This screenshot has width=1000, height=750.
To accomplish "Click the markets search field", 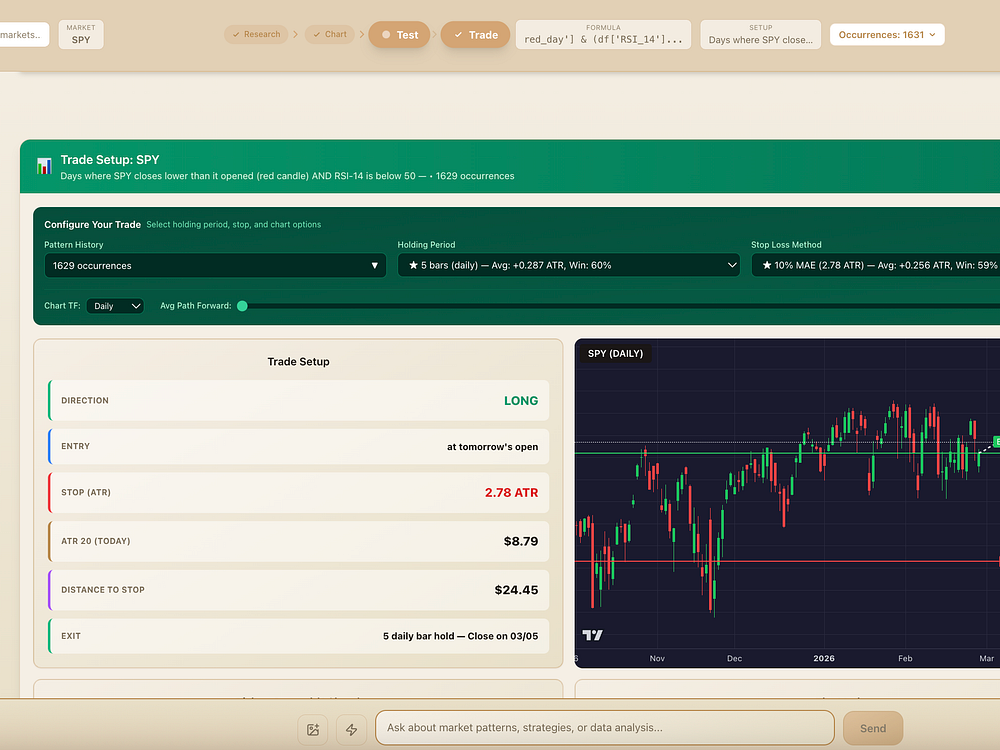I will pyautogui.click(x=24, y=34).
